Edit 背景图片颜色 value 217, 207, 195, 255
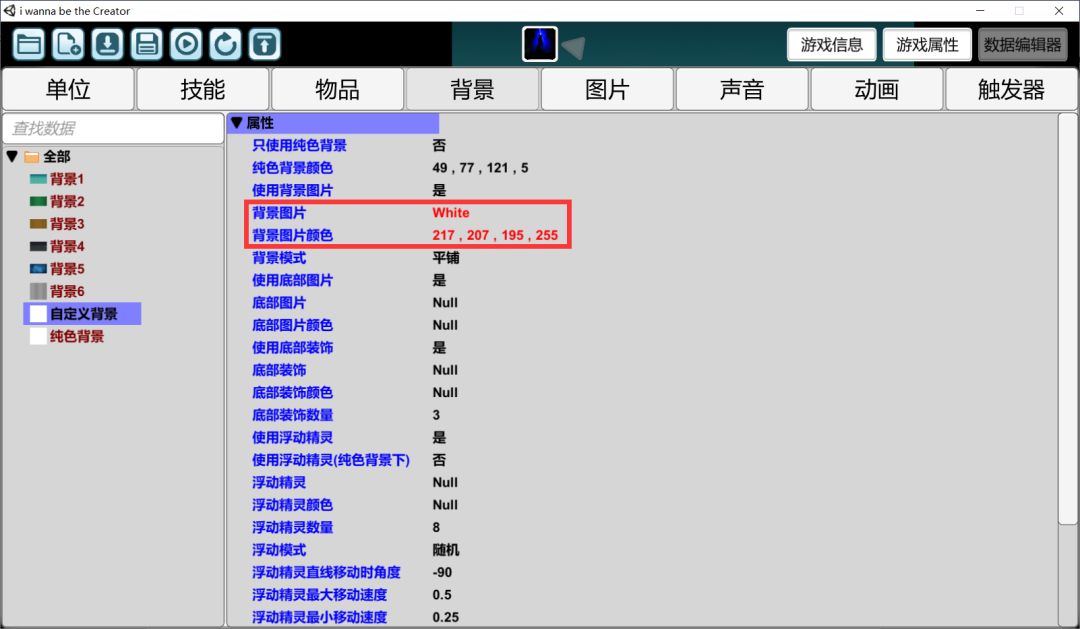 tap(495, 235)
